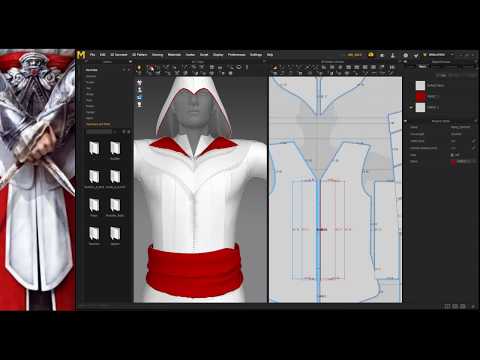Click the Add button in Object Browser
Image resolution: width=480 pixels, height=360 pixels.
(x=442, y=76)
